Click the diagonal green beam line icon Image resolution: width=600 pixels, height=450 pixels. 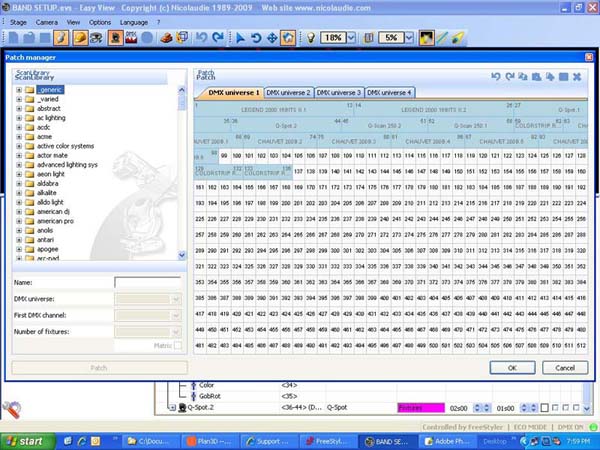click(x=442, y=38)
